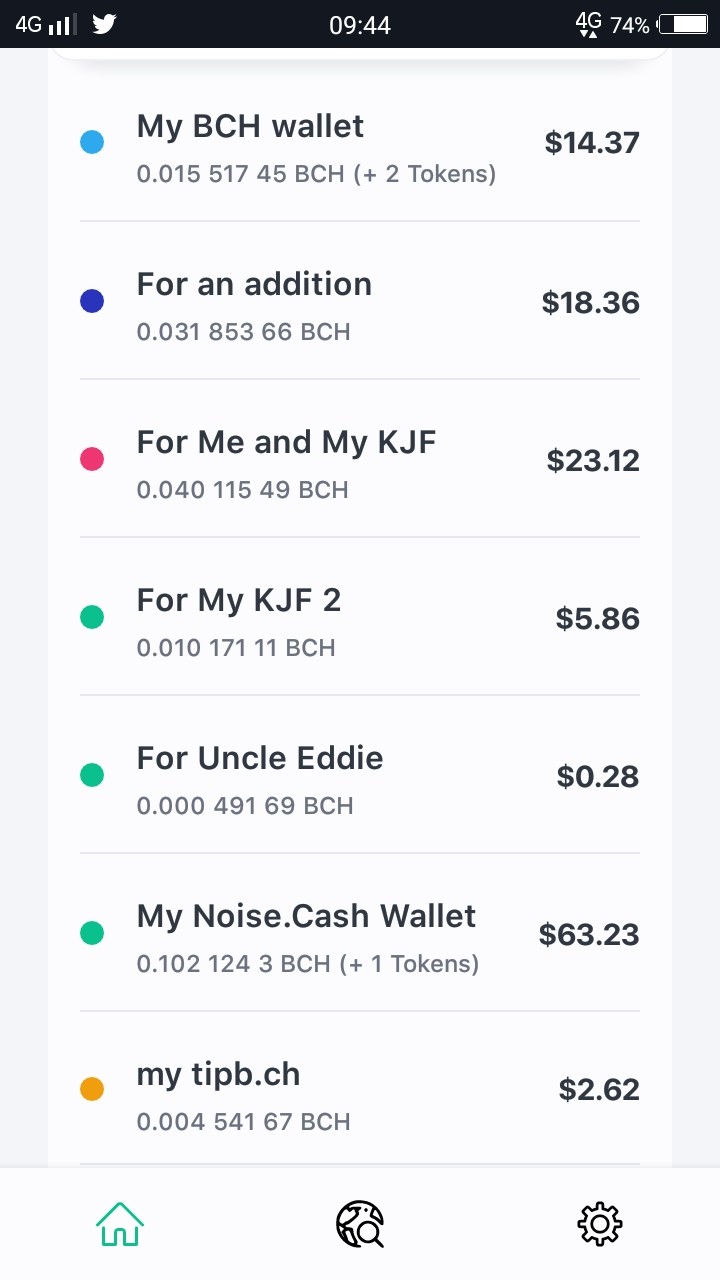Open the For an addition wallet
The width and height of the screenshot is (720, 1280).
pos(360,301)
